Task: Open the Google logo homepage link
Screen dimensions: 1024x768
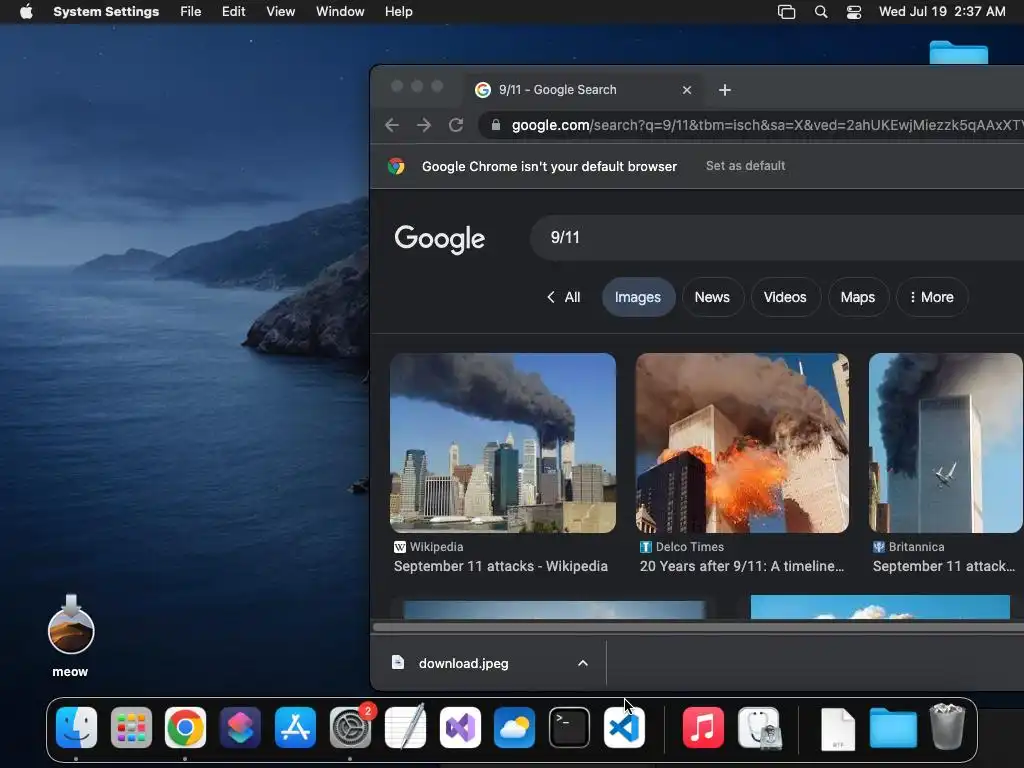Action: (x=440, y=239)
